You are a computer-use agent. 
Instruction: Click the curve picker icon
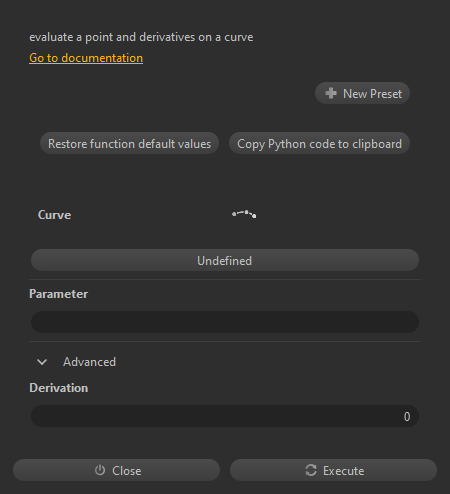[244, 214]
